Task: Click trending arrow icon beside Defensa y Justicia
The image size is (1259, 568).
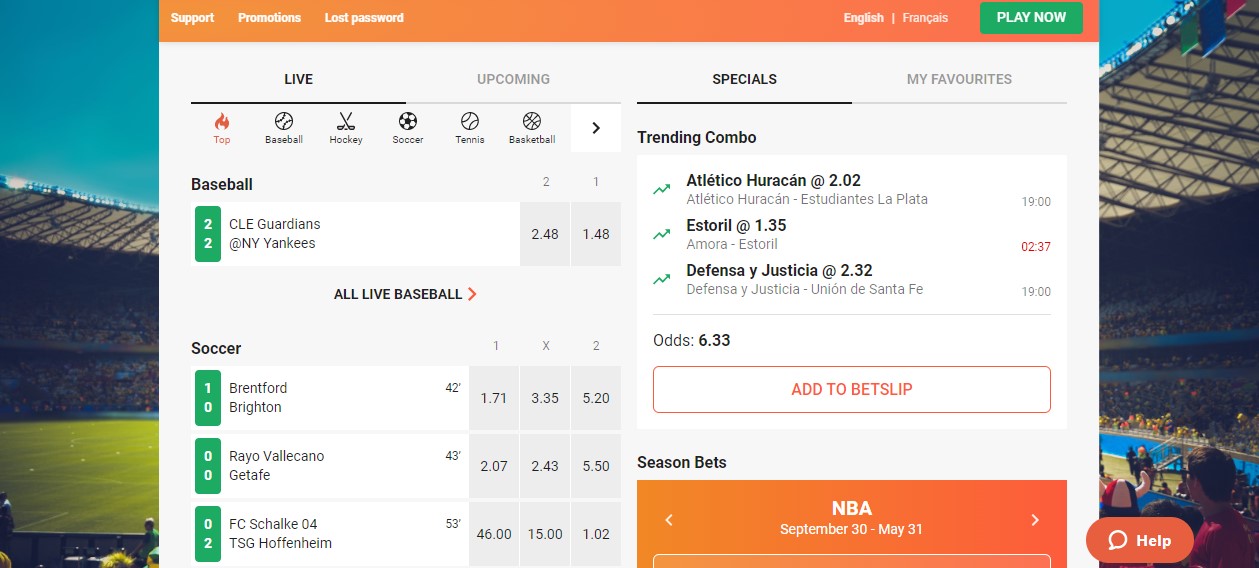Action: (661, 279)
